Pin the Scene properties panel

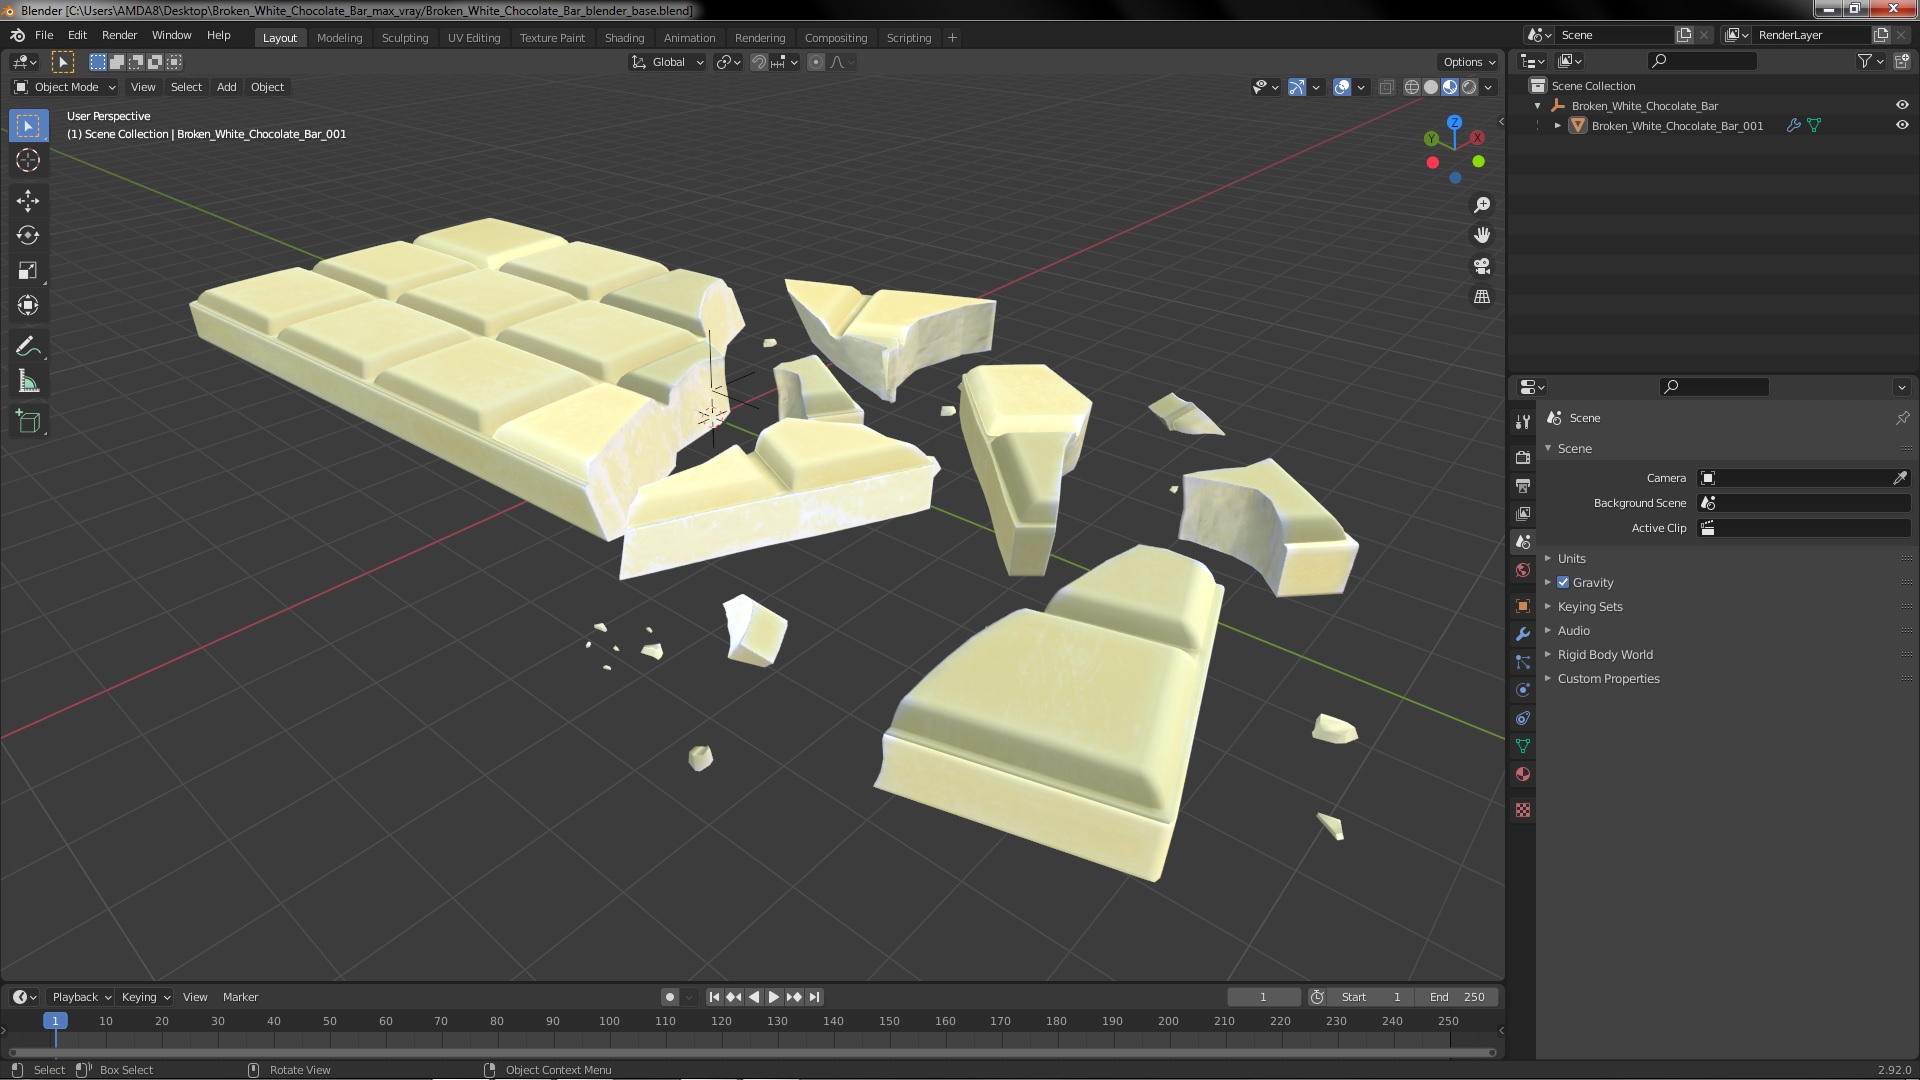(x=1902, y=418)
